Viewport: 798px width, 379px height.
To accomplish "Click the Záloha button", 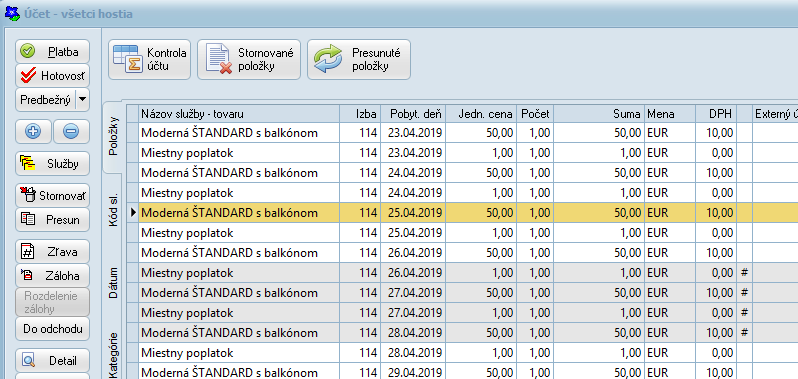I will point(52,276).
